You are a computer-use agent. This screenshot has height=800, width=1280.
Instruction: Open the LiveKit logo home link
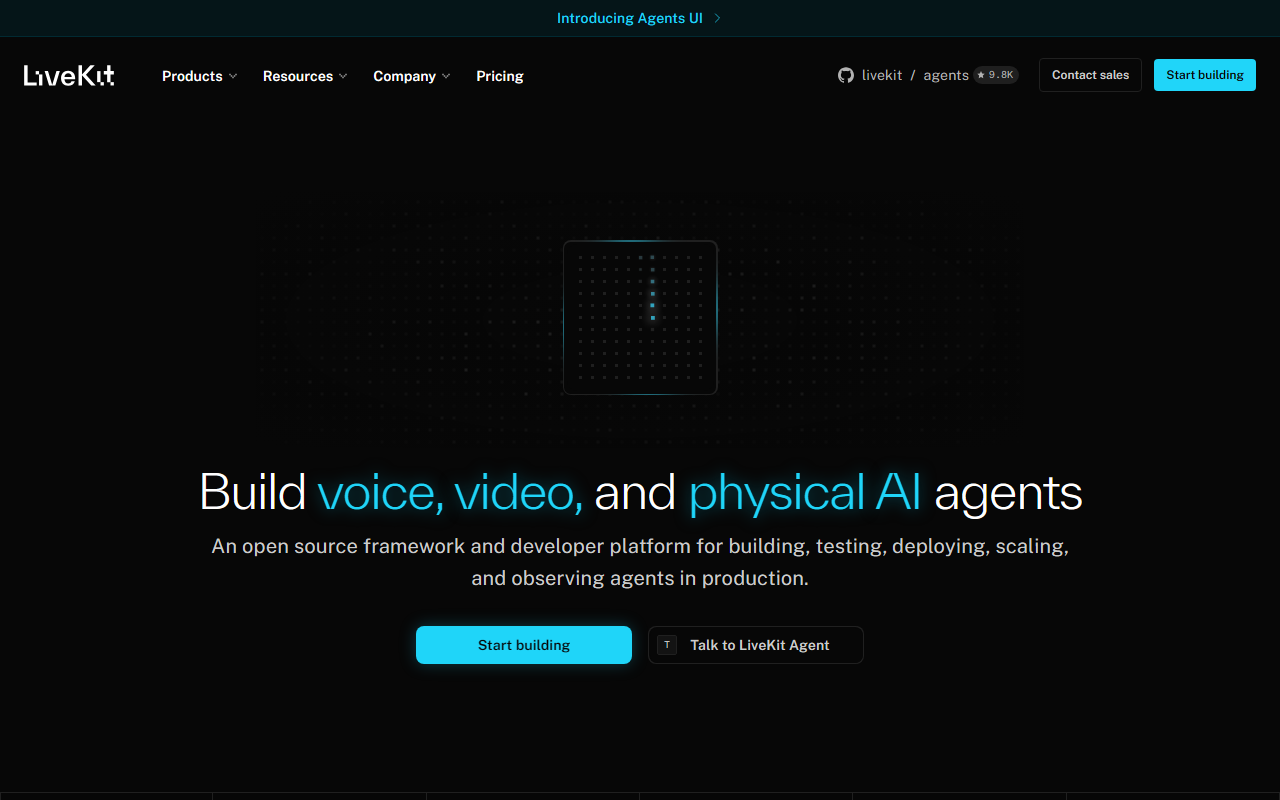(x=69, y=76)
